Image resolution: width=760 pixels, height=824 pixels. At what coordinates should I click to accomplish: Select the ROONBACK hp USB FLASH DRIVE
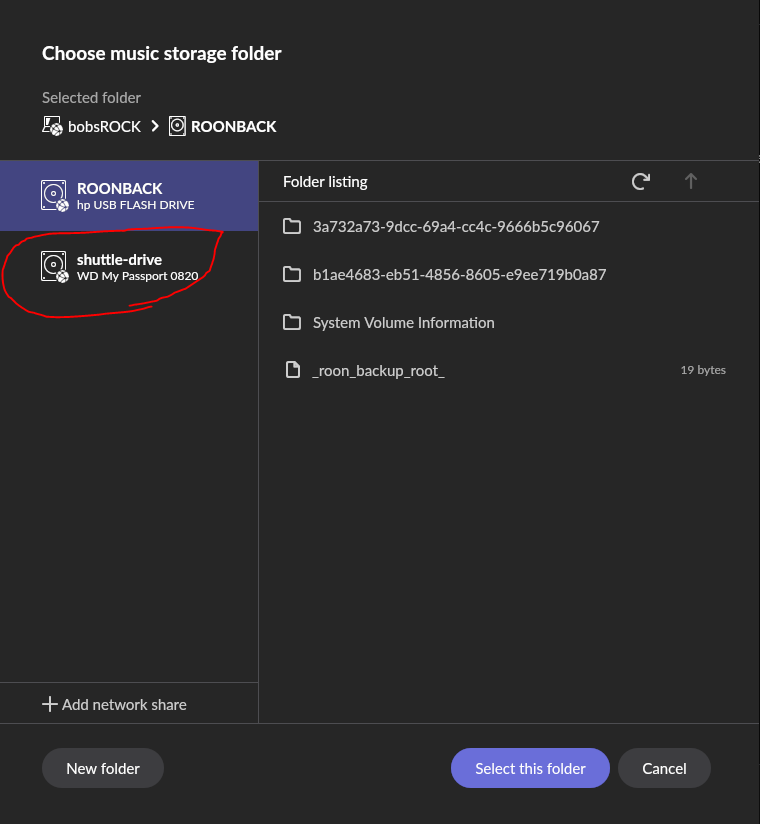129,196
